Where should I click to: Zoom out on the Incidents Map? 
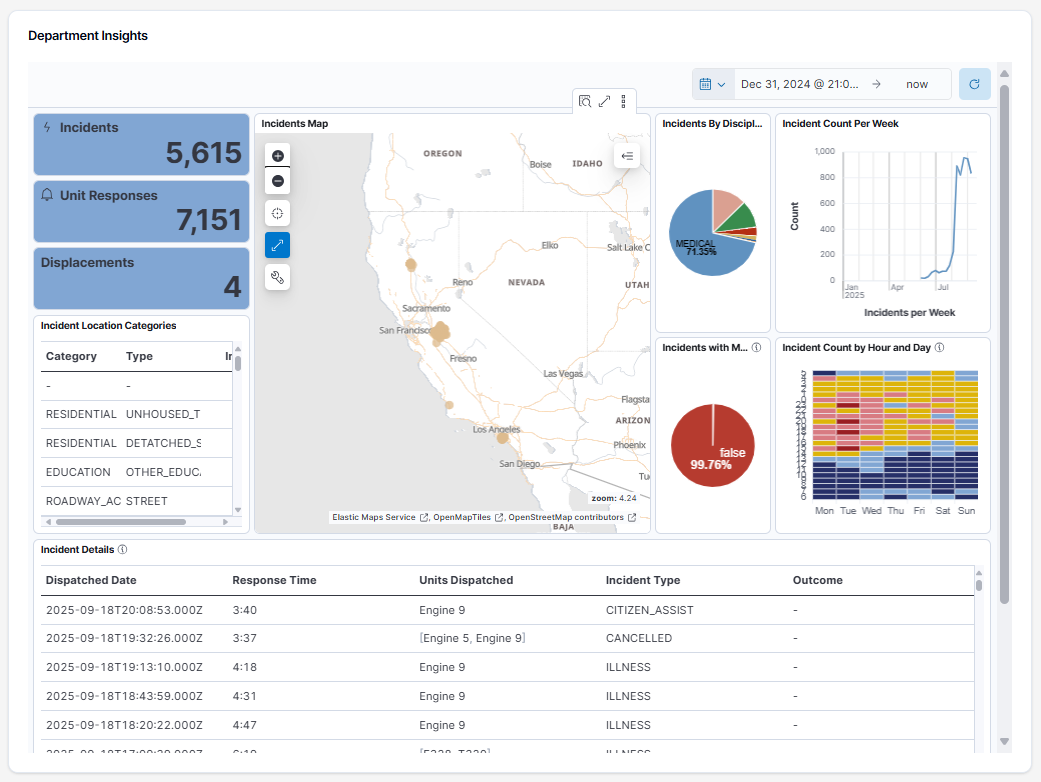click(x=278, y=181)
